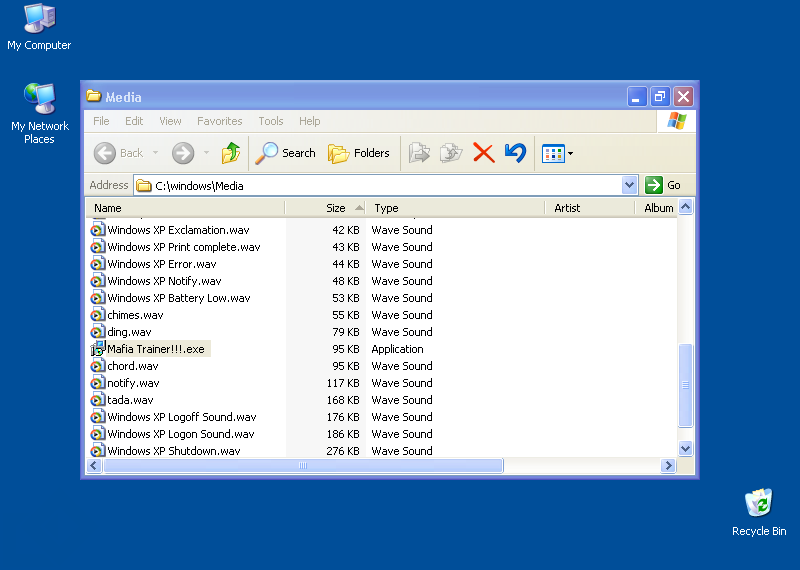Click the Copy To toolbar icon

[451, 153]
